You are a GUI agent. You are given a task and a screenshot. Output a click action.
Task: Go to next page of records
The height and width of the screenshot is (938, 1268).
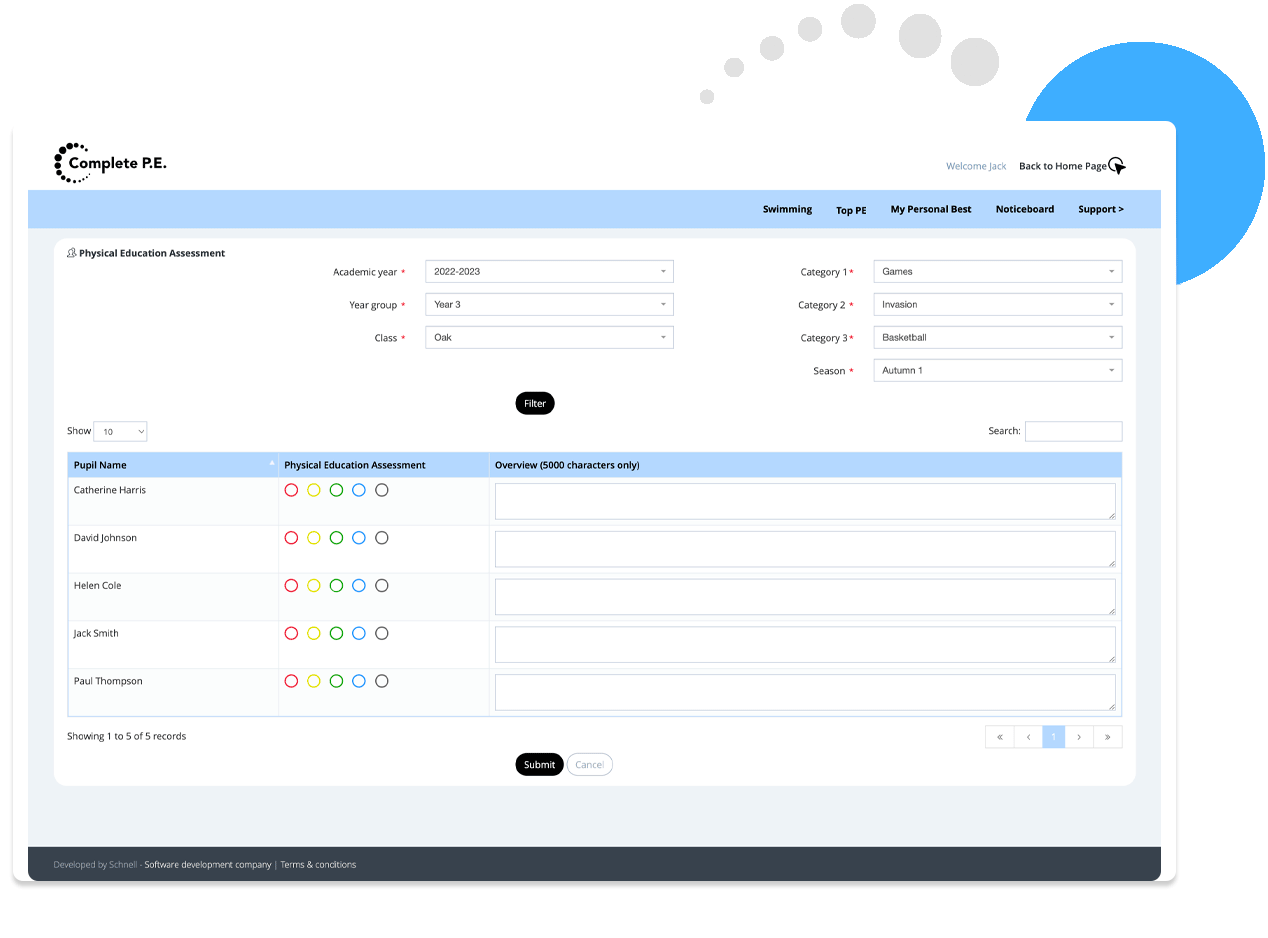click(x=1079, y=737)
